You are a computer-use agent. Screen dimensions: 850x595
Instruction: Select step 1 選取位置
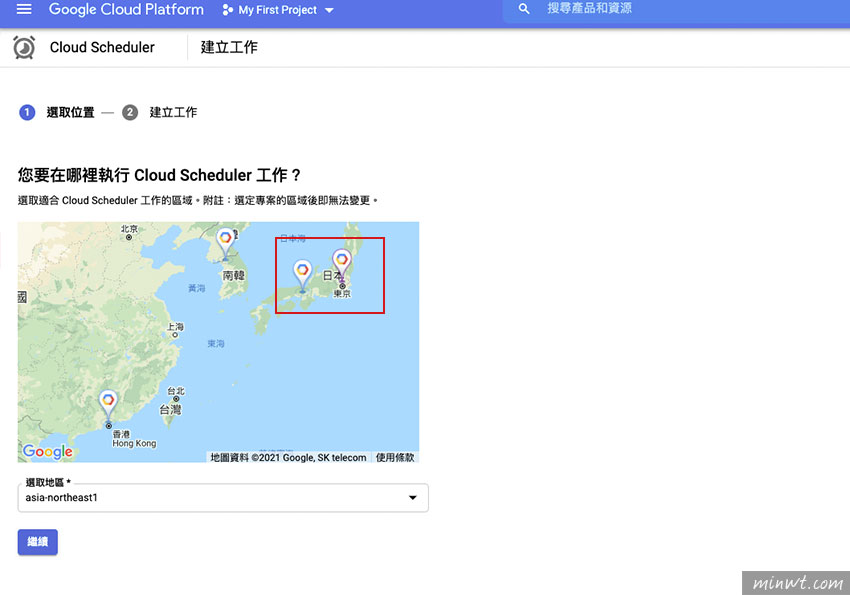click(x=57, y=112)
